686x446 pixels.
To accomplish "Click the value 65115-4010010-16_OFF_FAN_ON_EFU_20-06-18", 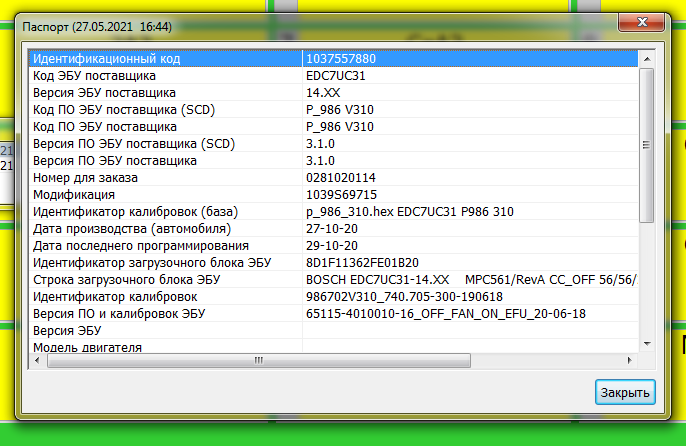I will 446,314.
